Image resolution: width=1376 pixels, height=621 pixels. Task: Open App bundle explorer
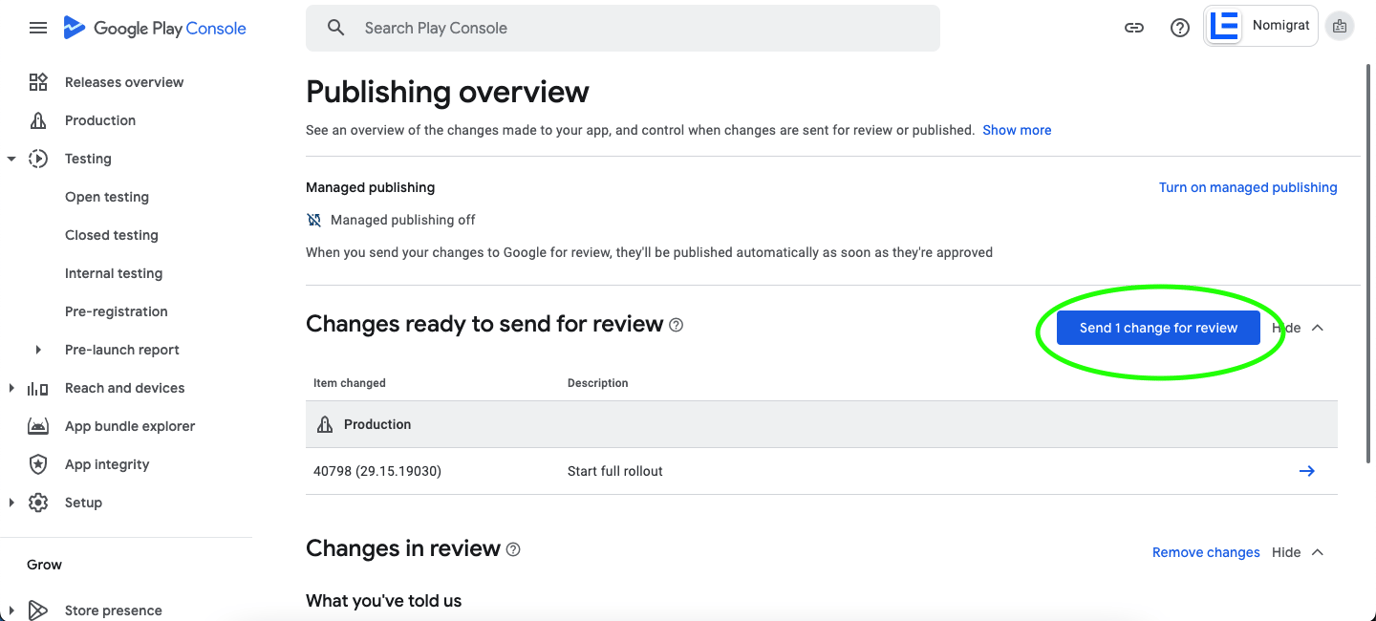coord(129,425)
